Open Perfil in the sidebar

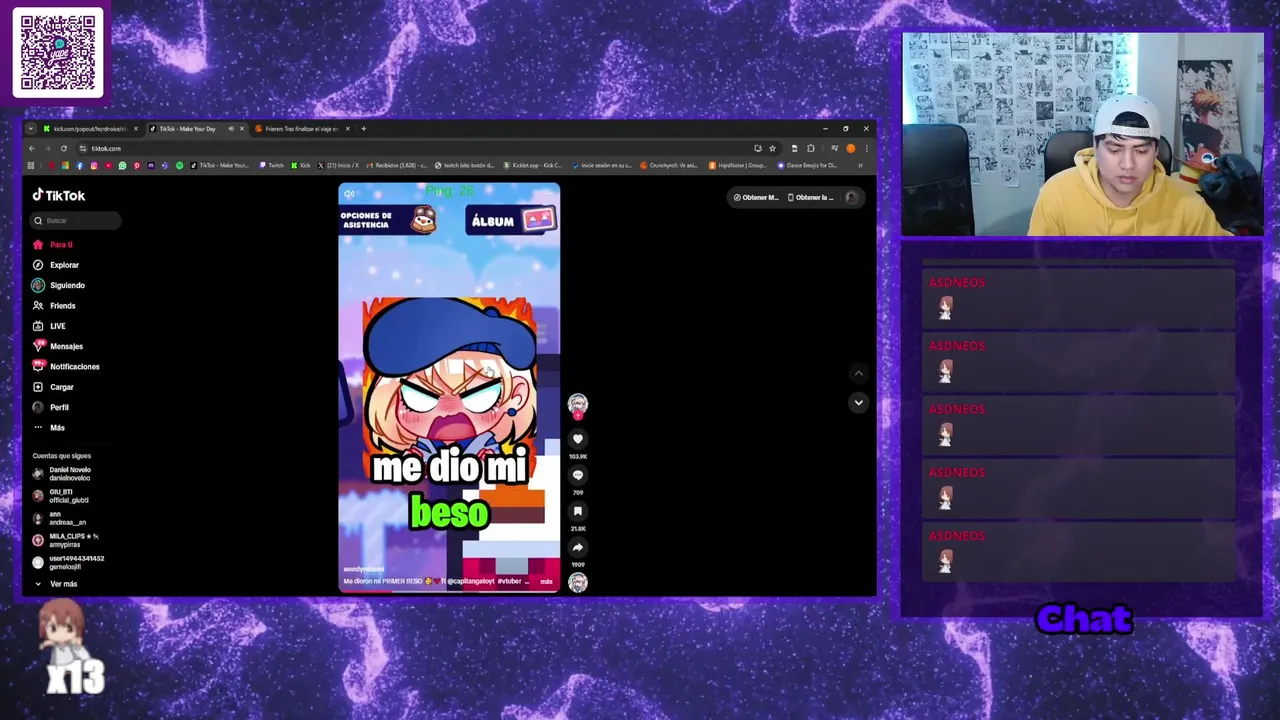[x=51, y=407]
